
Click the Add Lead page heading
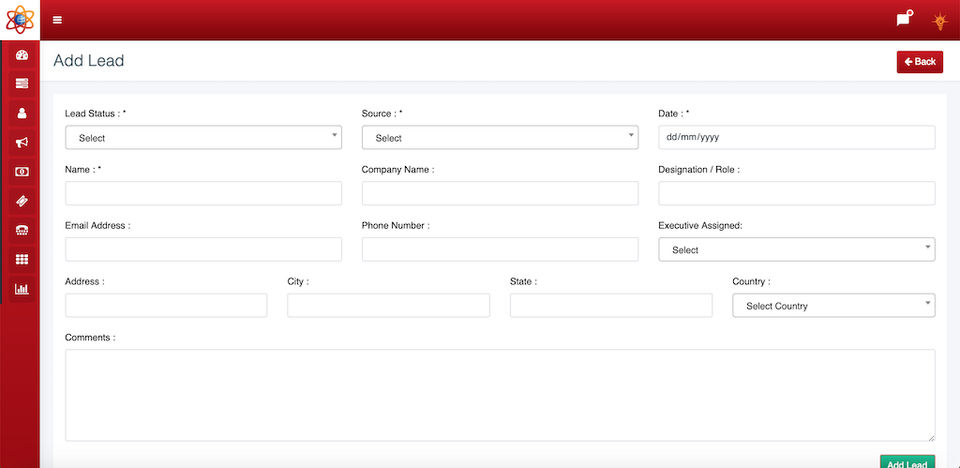(x=89, y=61)
